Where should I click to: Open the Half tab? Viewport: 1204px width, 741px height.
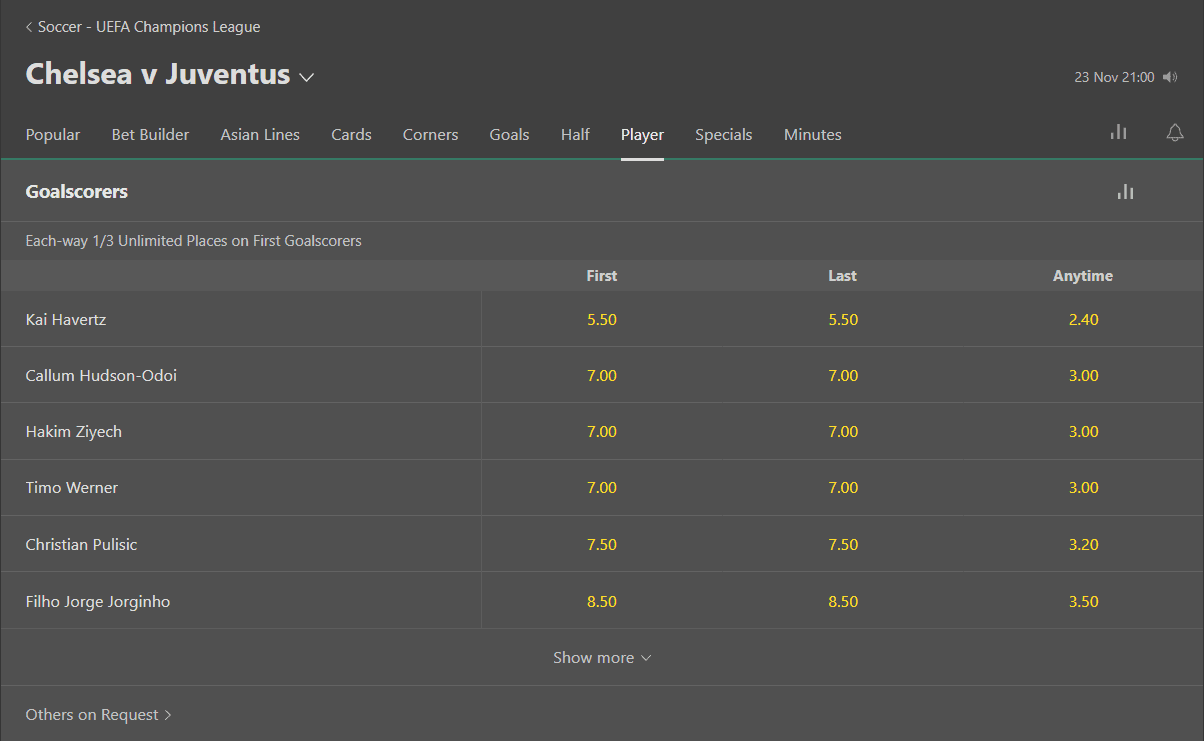pyautogui.click(x=575, y=135)
